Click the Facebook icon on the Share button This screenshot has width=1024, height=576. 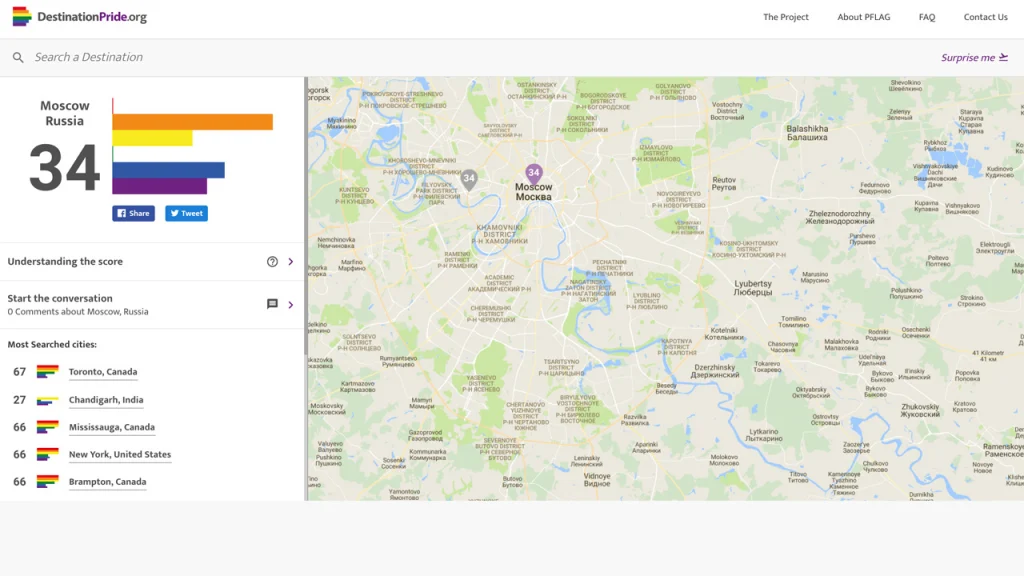click(x=121, y=213)
